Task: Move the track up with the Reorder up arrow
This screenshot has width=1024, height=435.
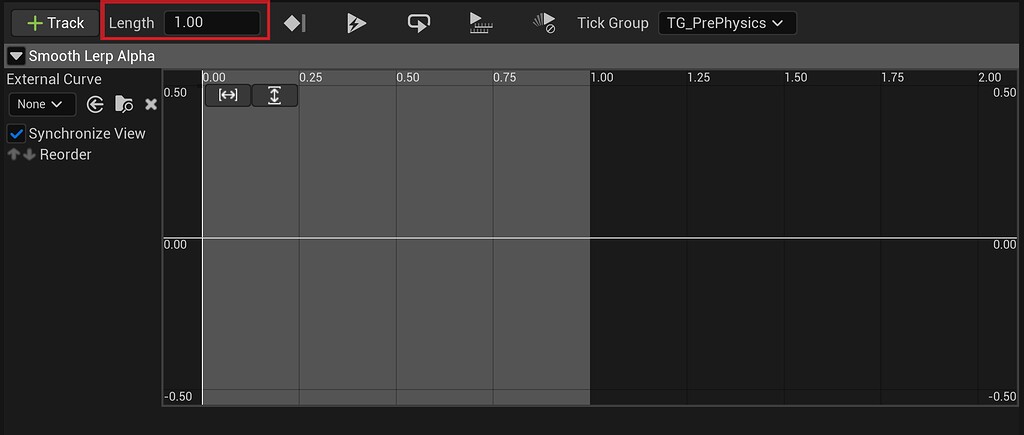Action: pos(14,155)
